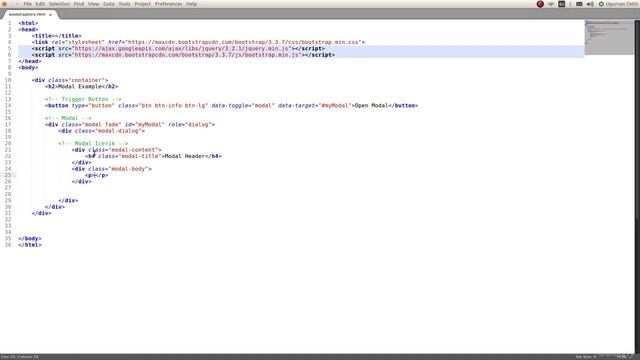Click the bootstrap.min.js script URL

click(187, 55)
